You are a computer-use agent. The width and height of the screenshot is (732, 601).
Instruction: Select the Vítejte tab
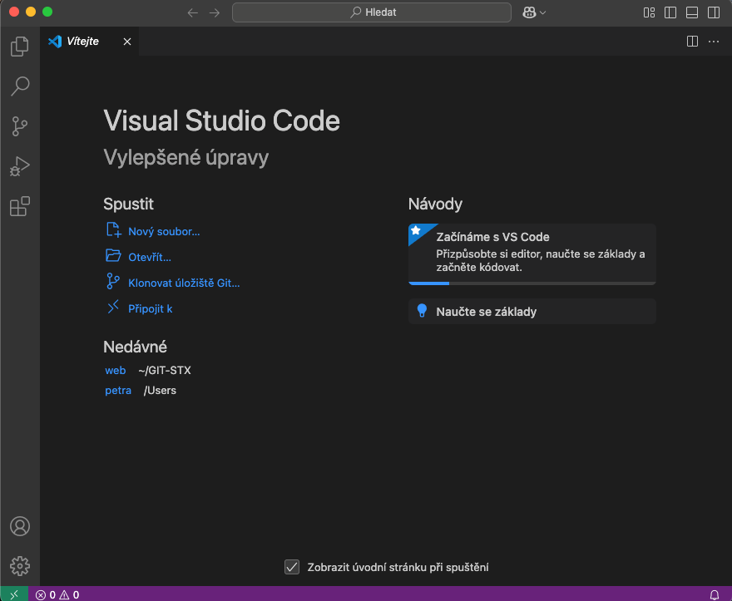(82, 42)
